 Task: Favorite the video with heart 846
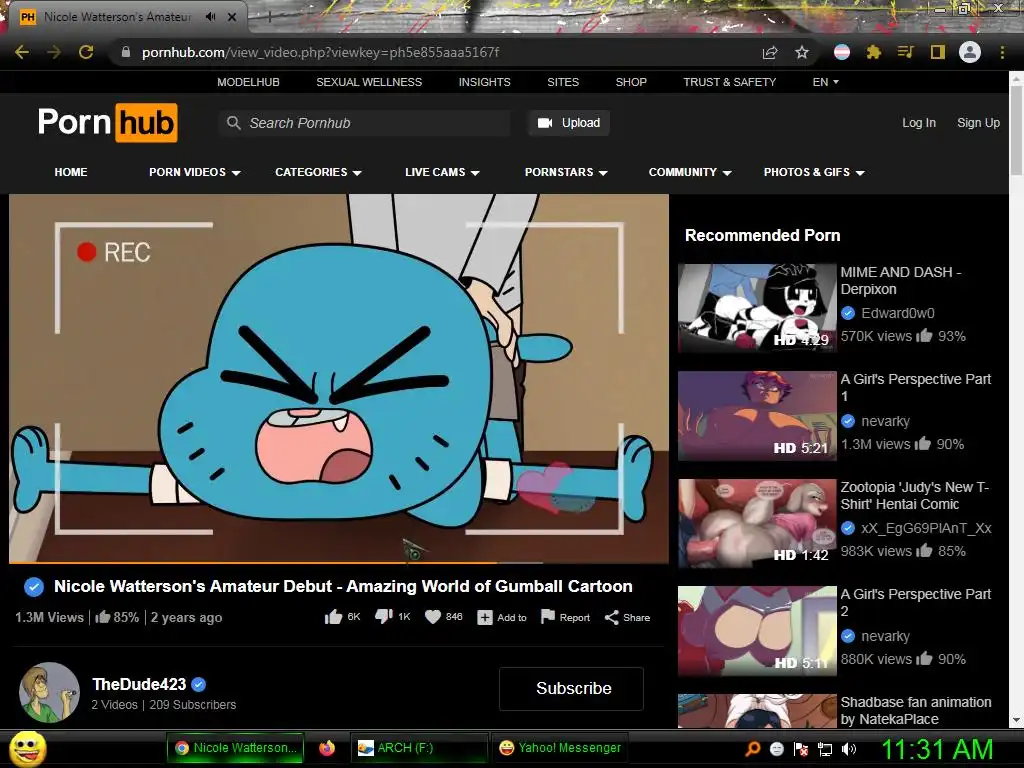[433, 617]
